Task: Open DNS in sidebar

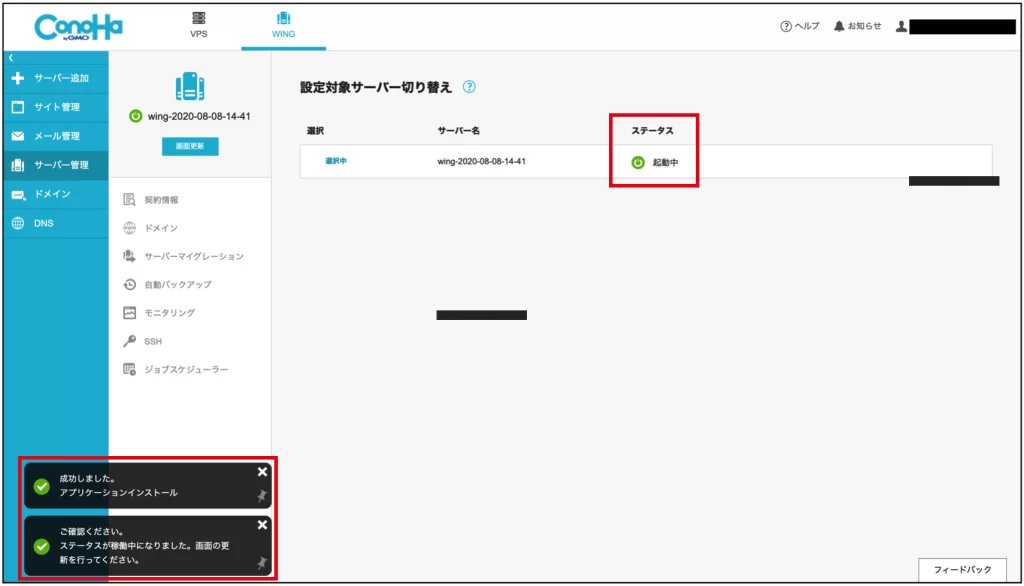Action: pos(43,223)
